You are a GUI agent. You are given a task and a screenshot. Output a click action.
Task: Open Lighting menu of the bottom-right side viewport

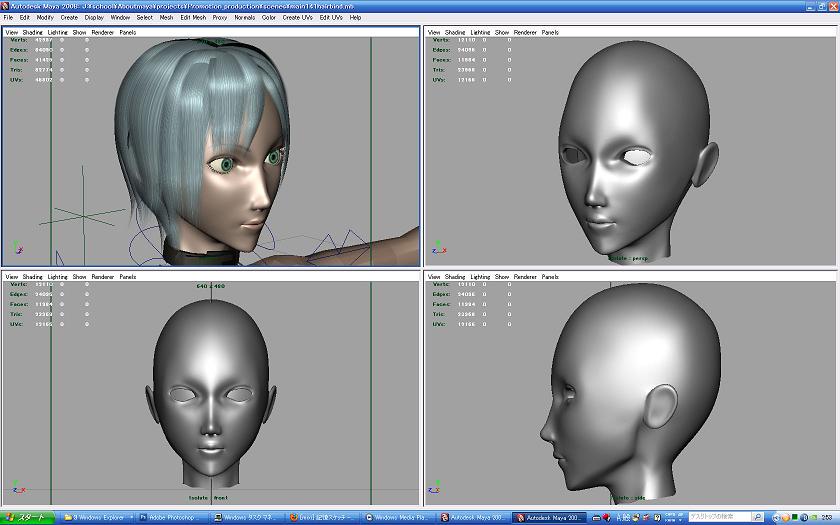[x=480, y=277]
